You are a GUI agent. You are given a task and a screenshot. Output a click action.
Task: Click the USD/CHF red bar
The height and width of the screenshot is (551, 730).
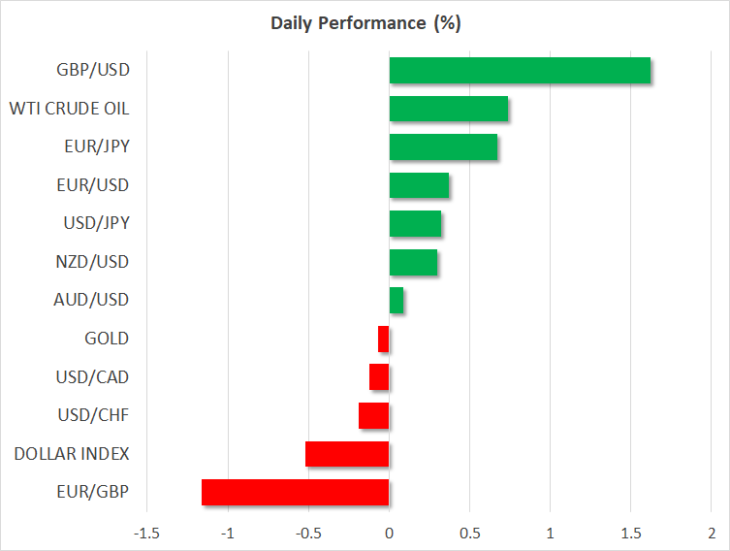tap(374, 416)
